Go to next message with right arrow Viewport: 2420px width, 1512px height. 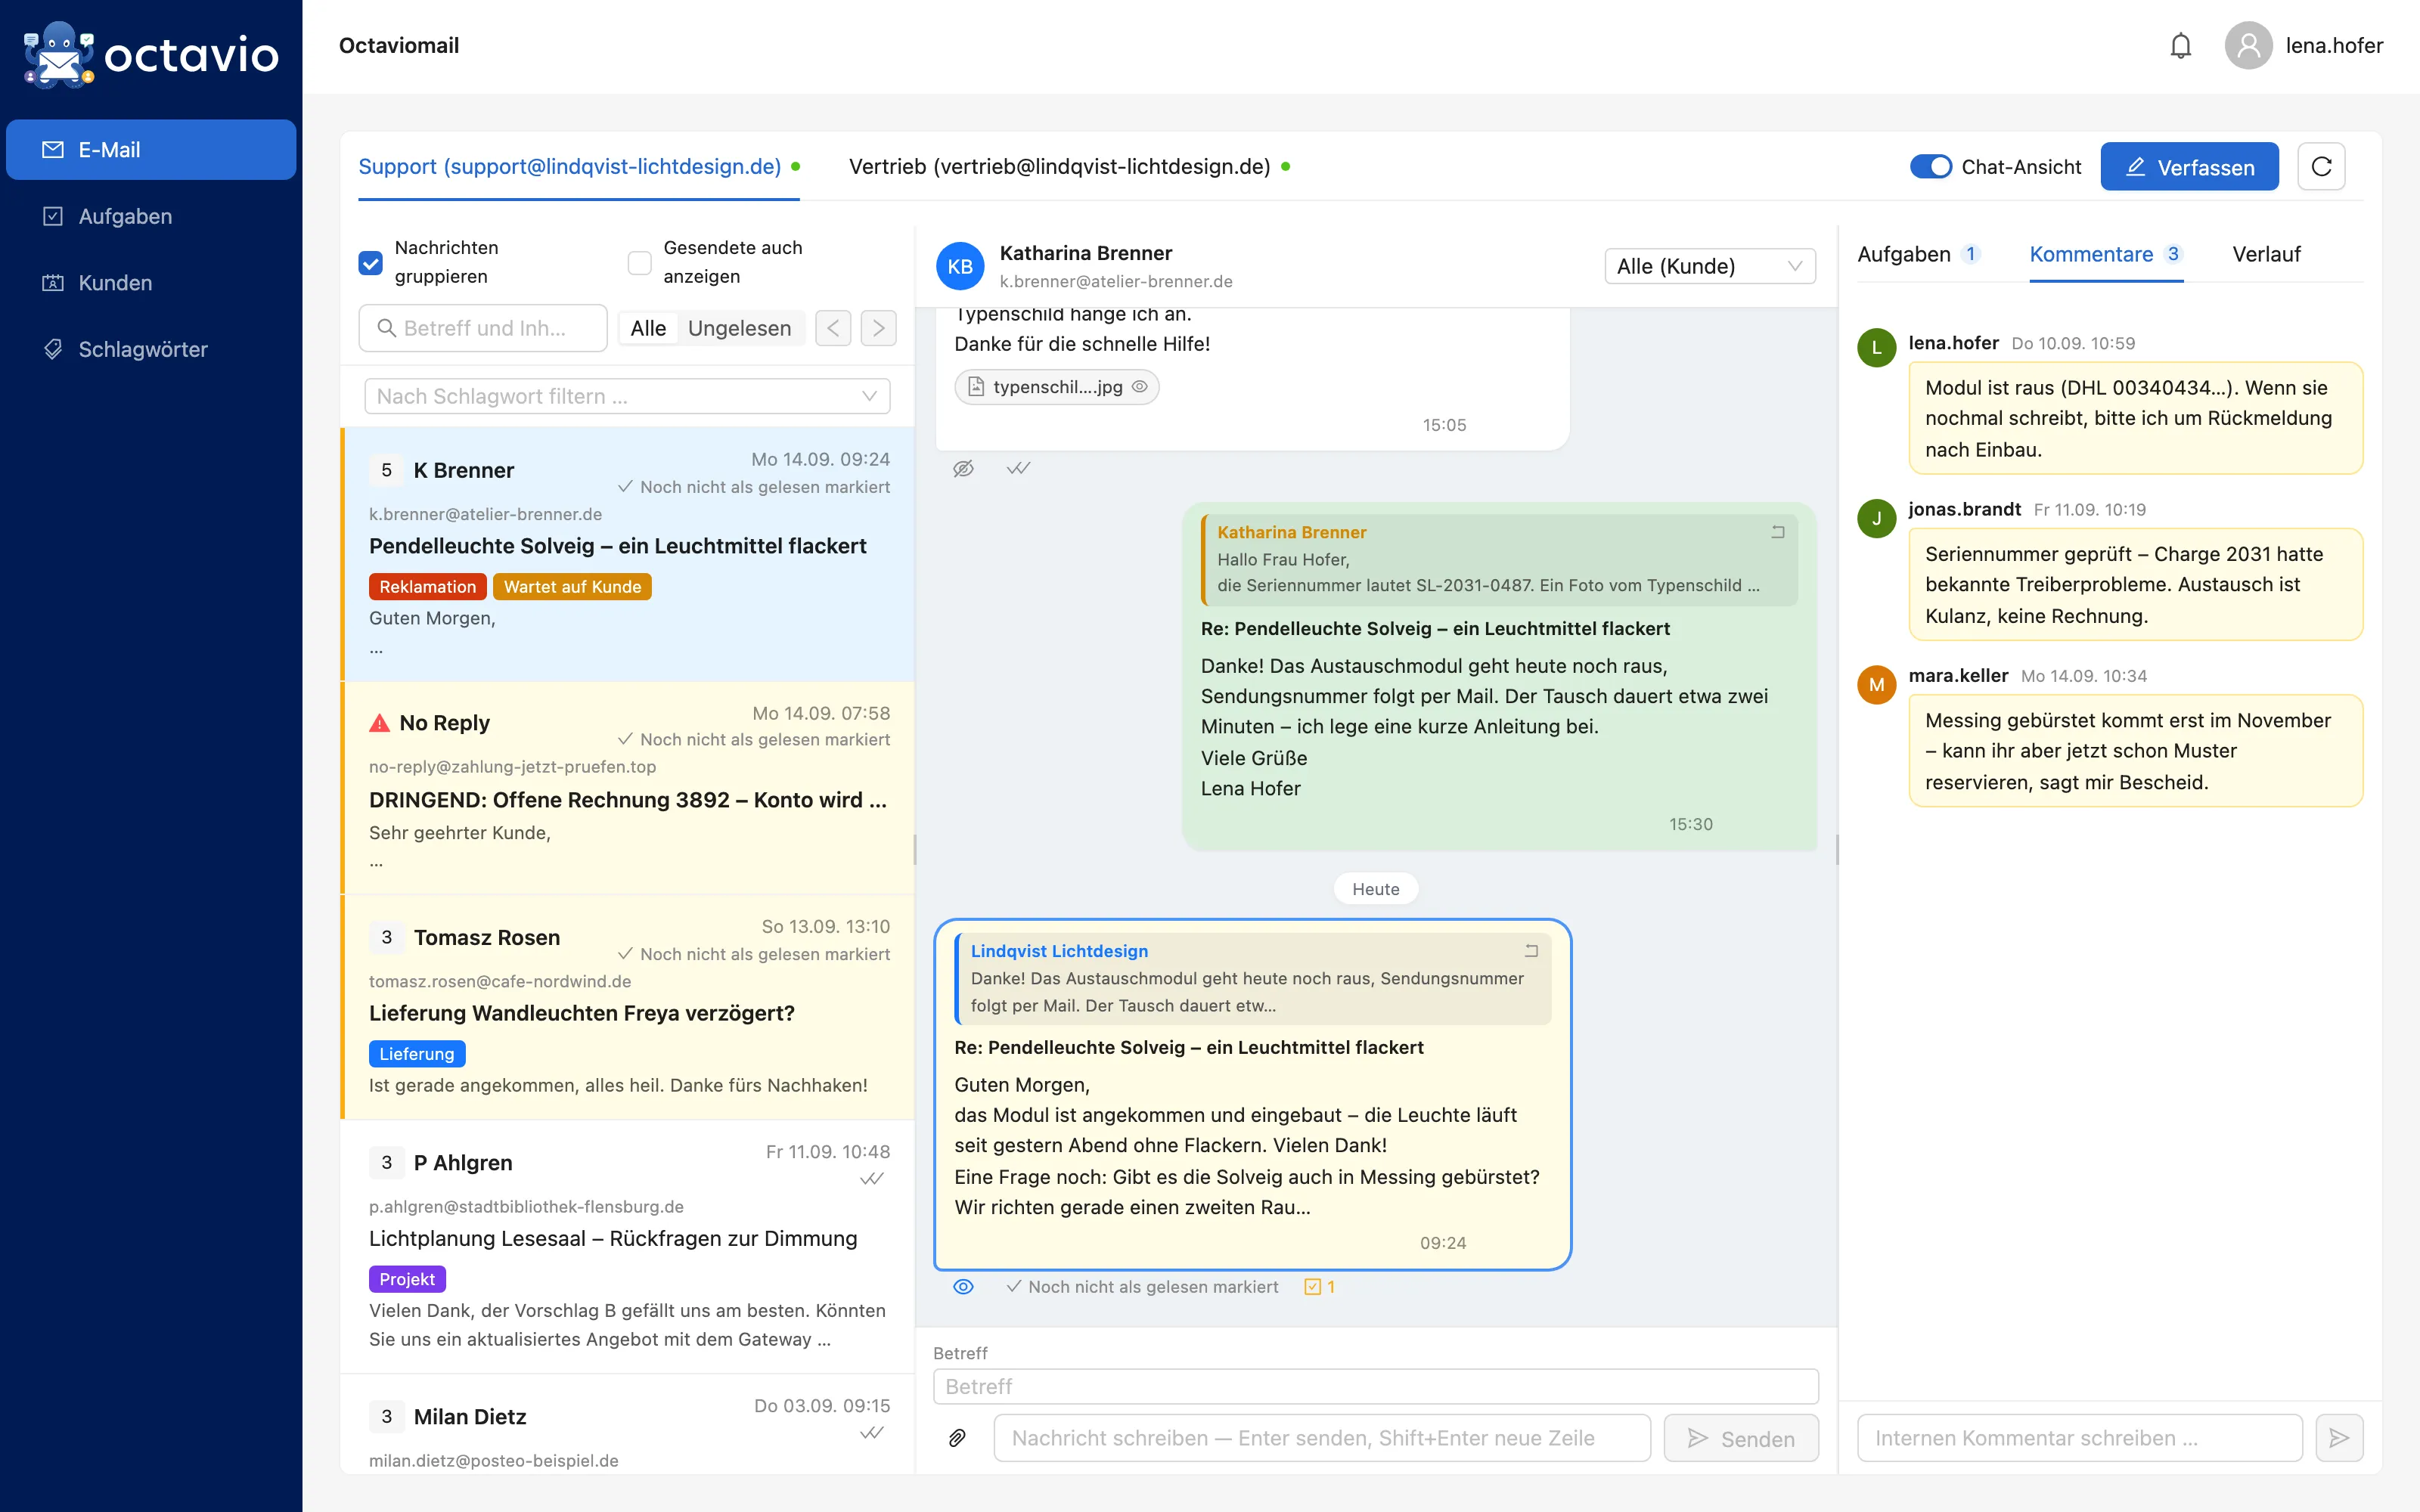click(x=878, y=328)
